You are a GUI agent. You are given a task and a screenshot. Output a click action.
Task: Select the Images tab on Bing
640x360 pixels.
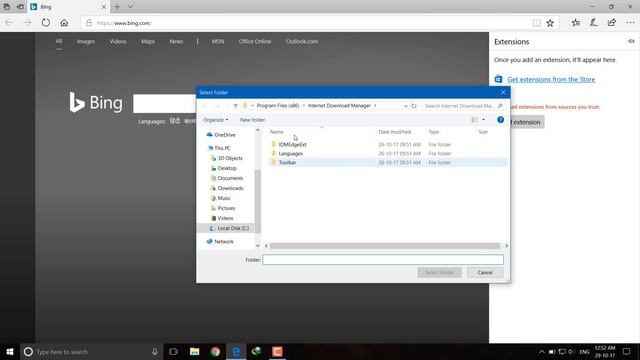[86, 41]
